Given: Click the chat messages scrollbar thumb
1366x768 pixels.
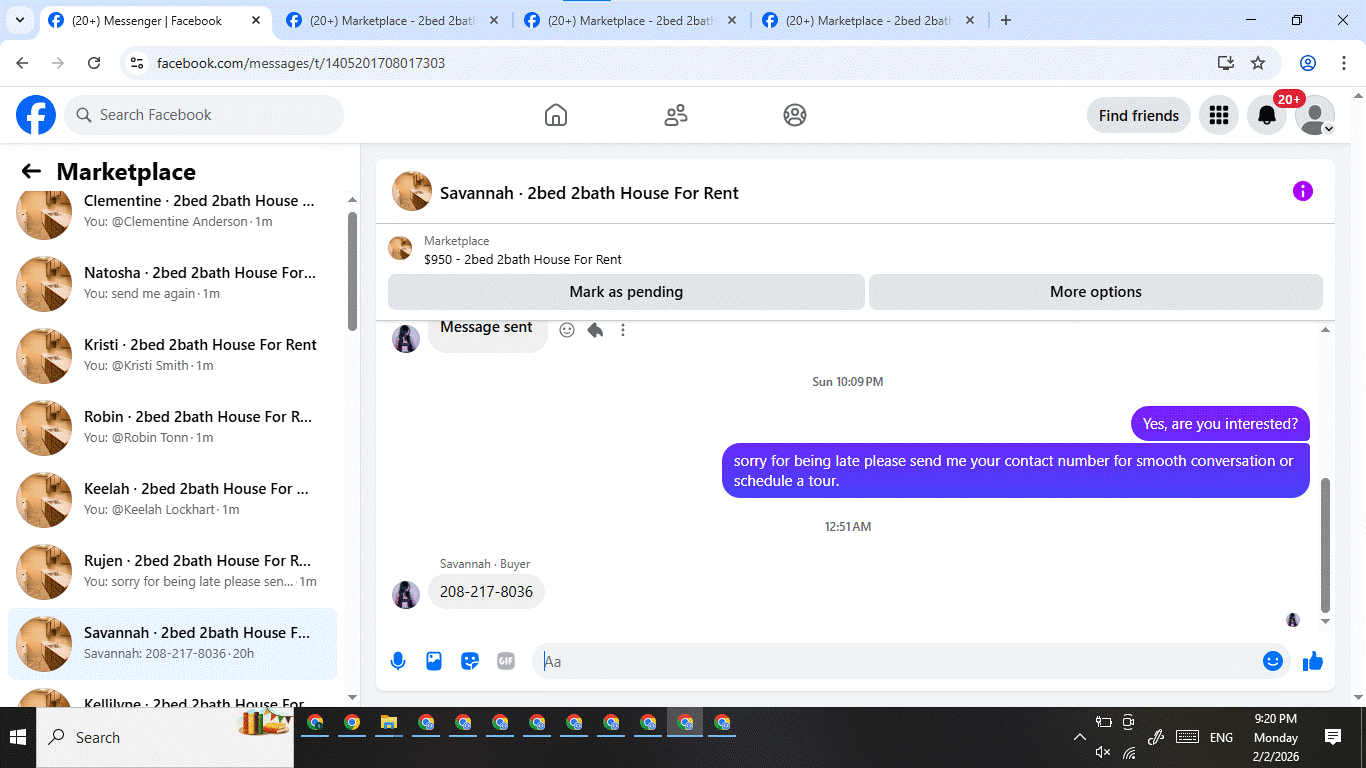Looking at the screenshot, I should click(1326, 545).
